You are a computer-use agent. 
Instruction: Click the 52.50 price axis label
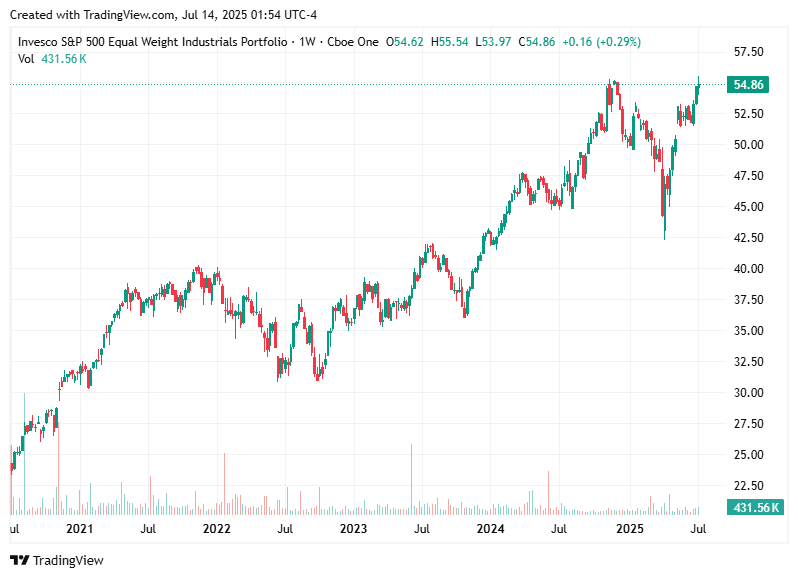coord(749,114)
